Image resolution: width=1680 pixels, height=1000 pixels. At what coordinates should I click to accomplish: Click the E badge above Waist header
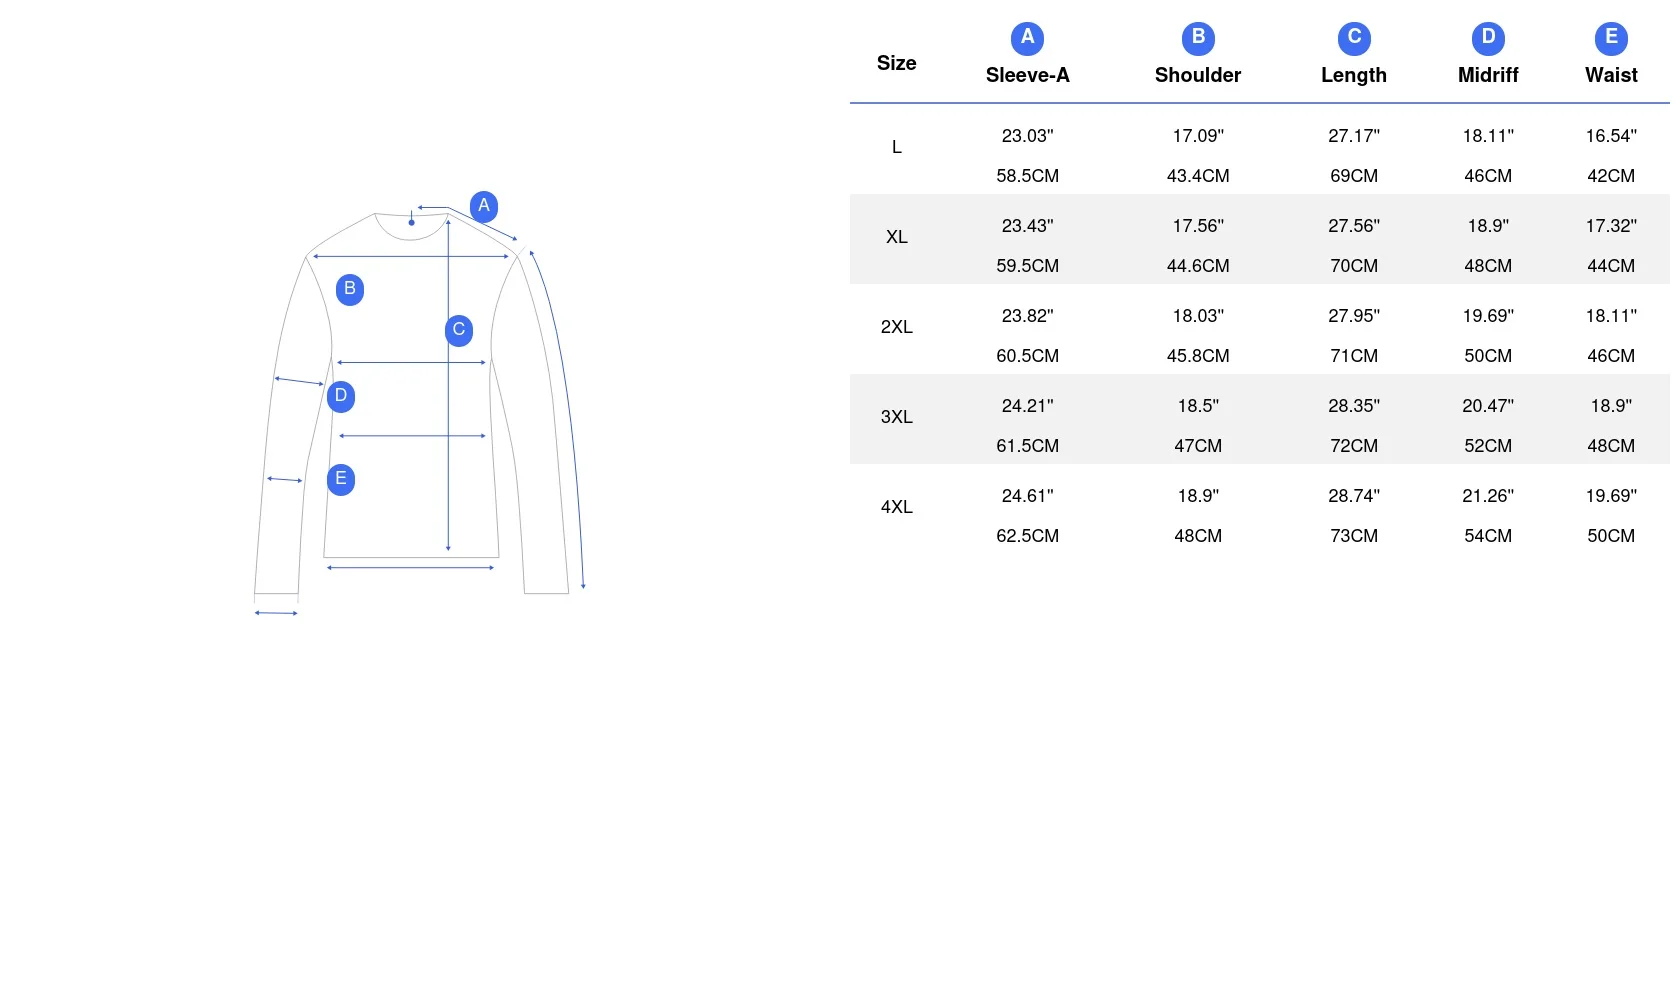tap(1611, 38)
